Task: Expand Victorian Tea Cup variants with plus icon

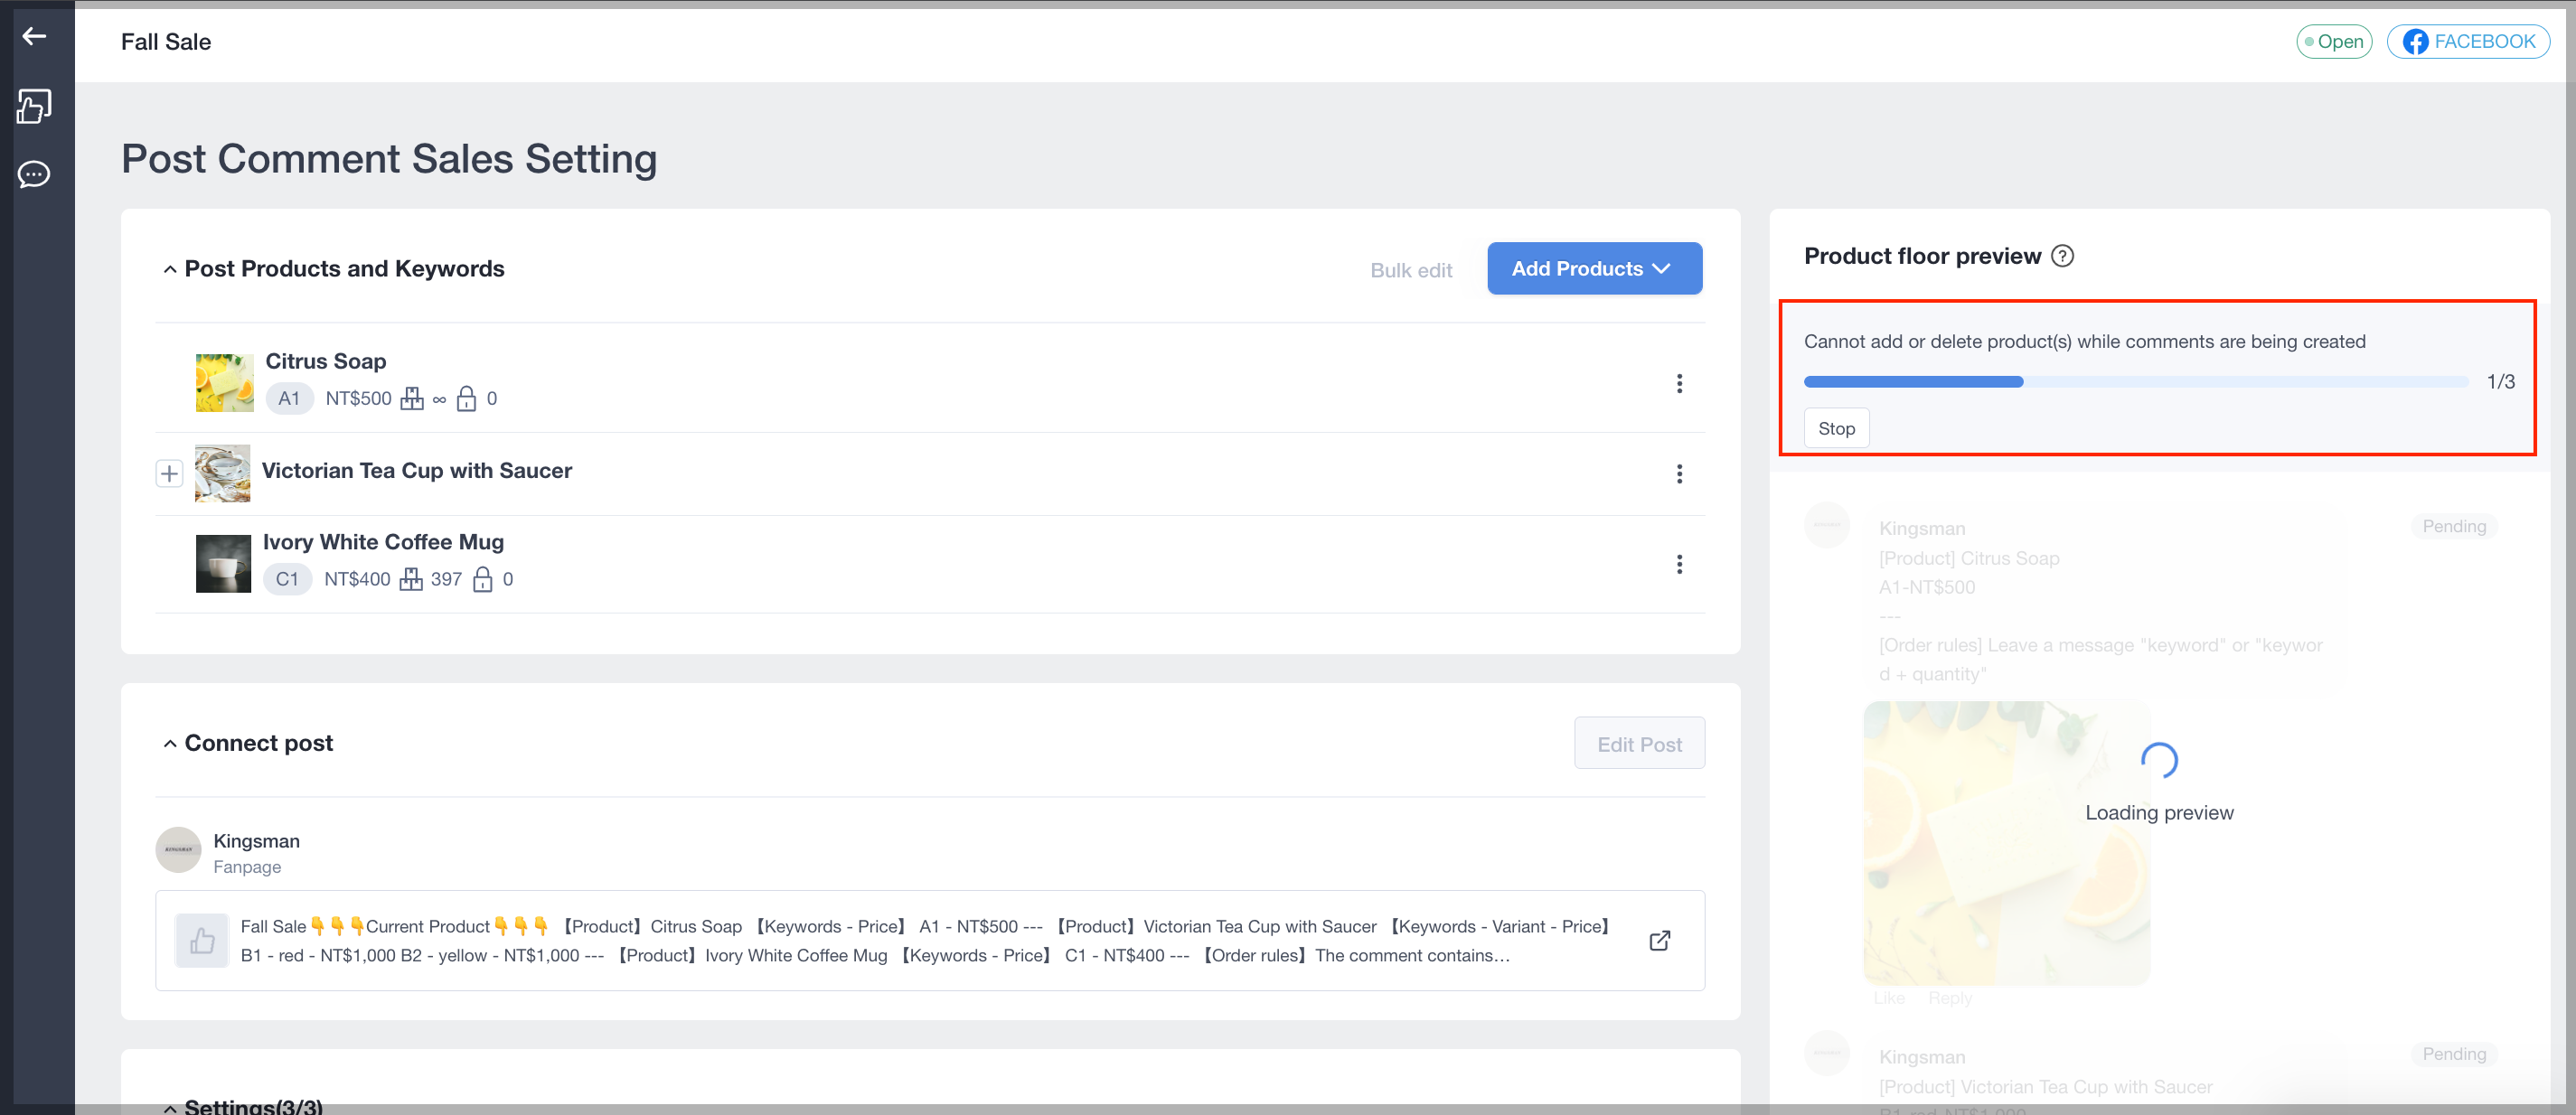Action: pyautogui.click(x=169, y=474)
